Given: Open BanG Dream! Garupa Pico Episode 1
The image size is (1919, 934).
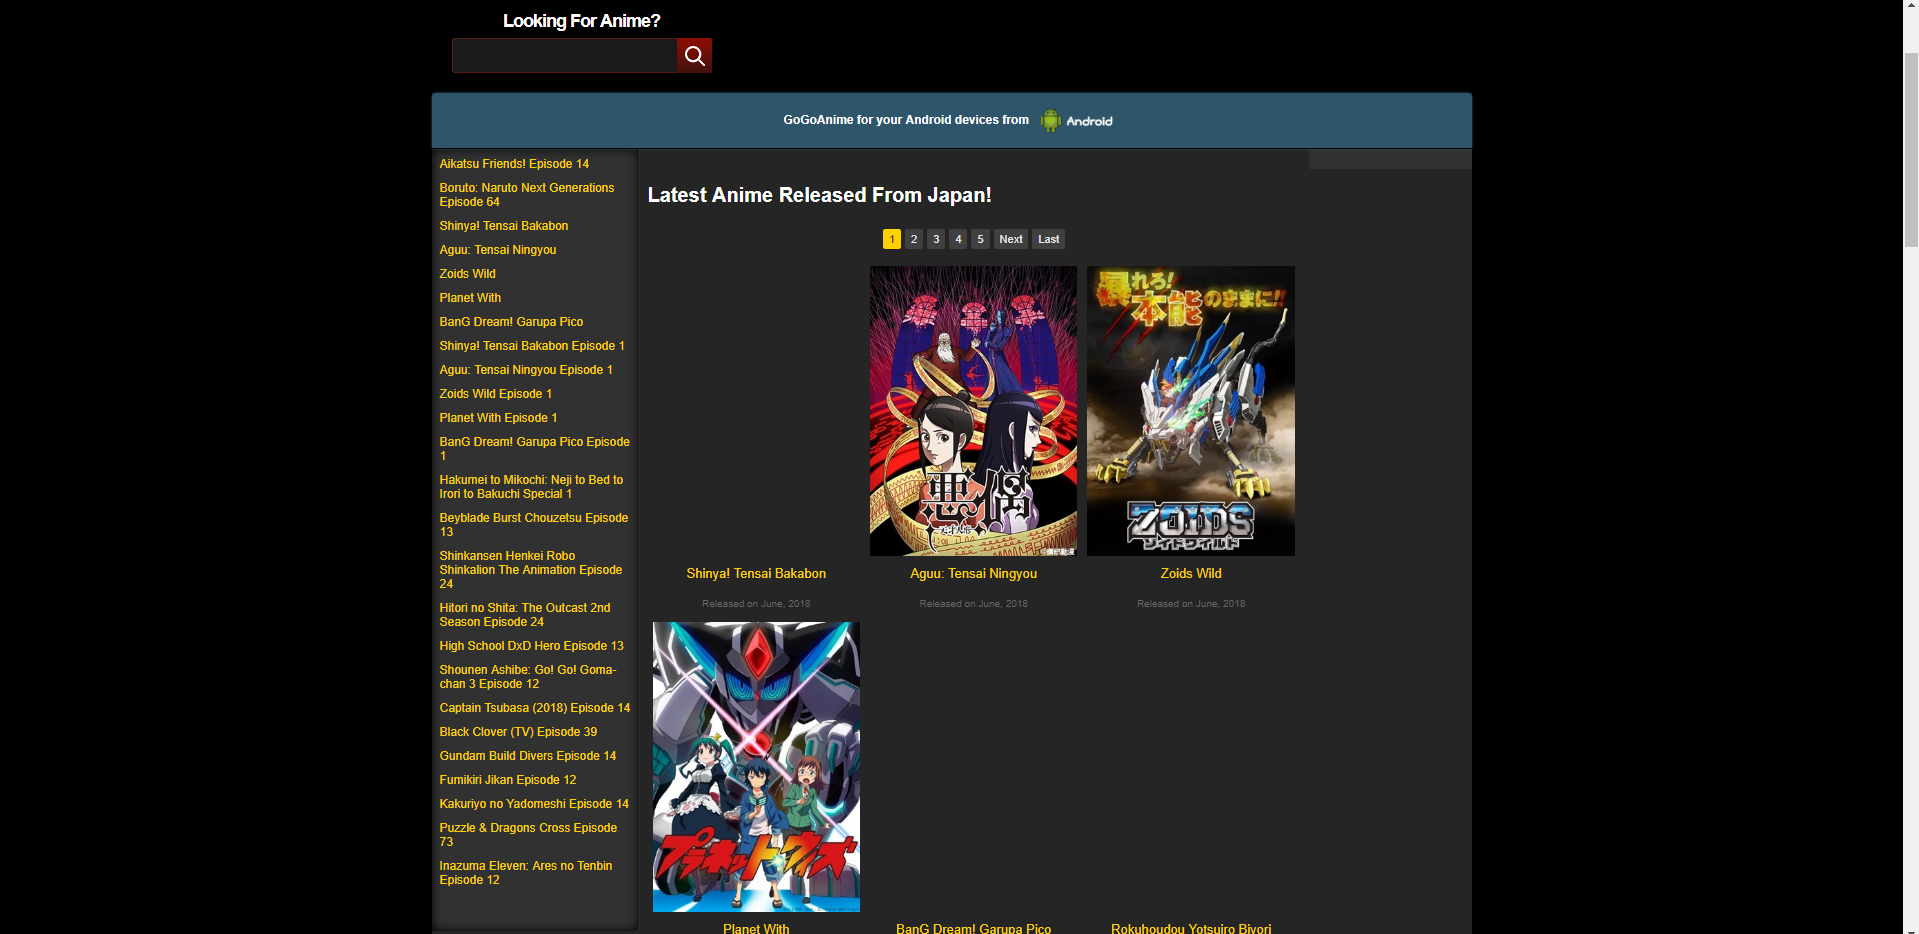Looking at the screenshot, I should coord(535,449).
